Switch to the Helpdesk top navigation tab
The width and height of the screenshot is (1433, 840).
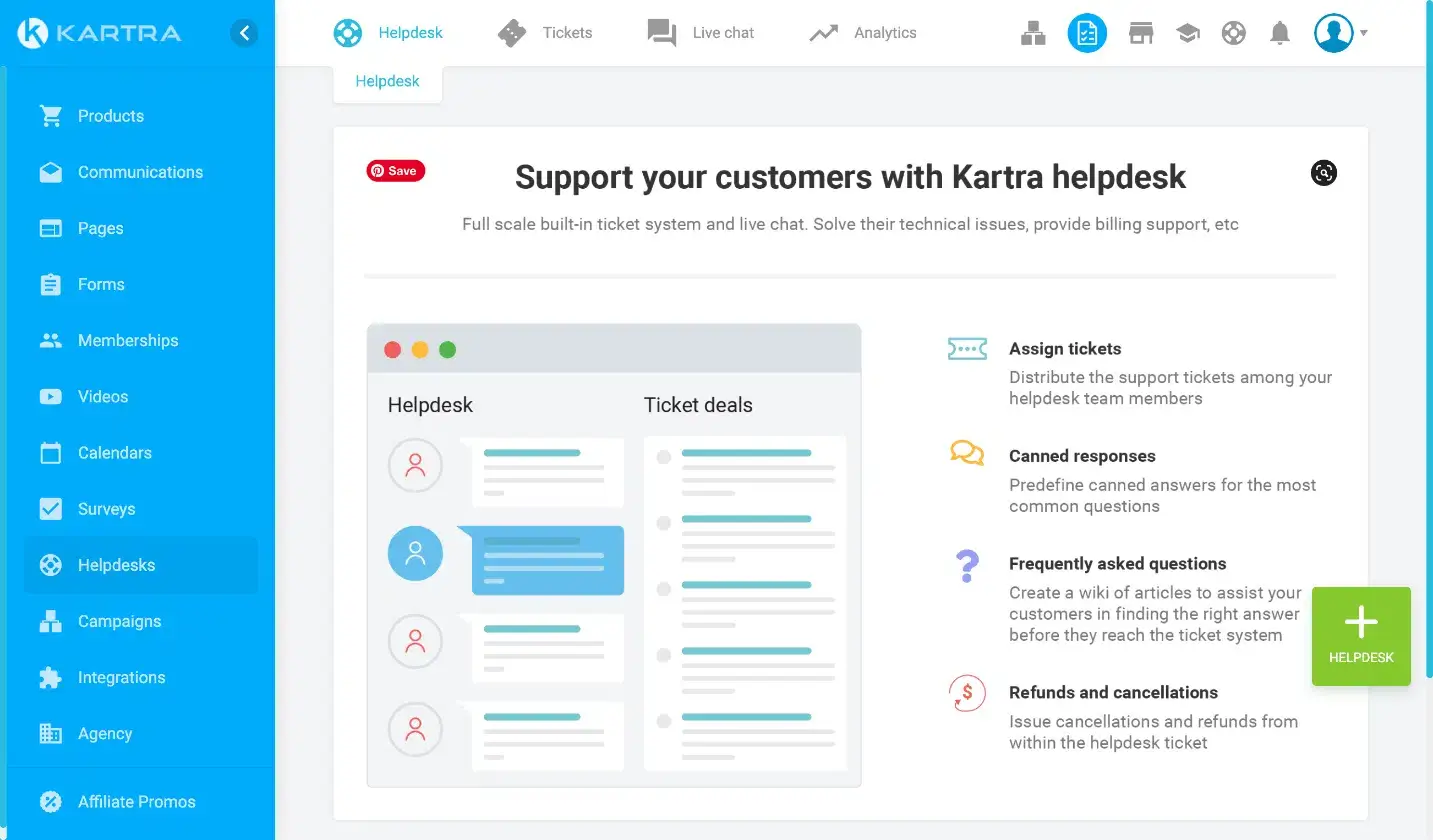pyautogui.click(x=388, y=33)
